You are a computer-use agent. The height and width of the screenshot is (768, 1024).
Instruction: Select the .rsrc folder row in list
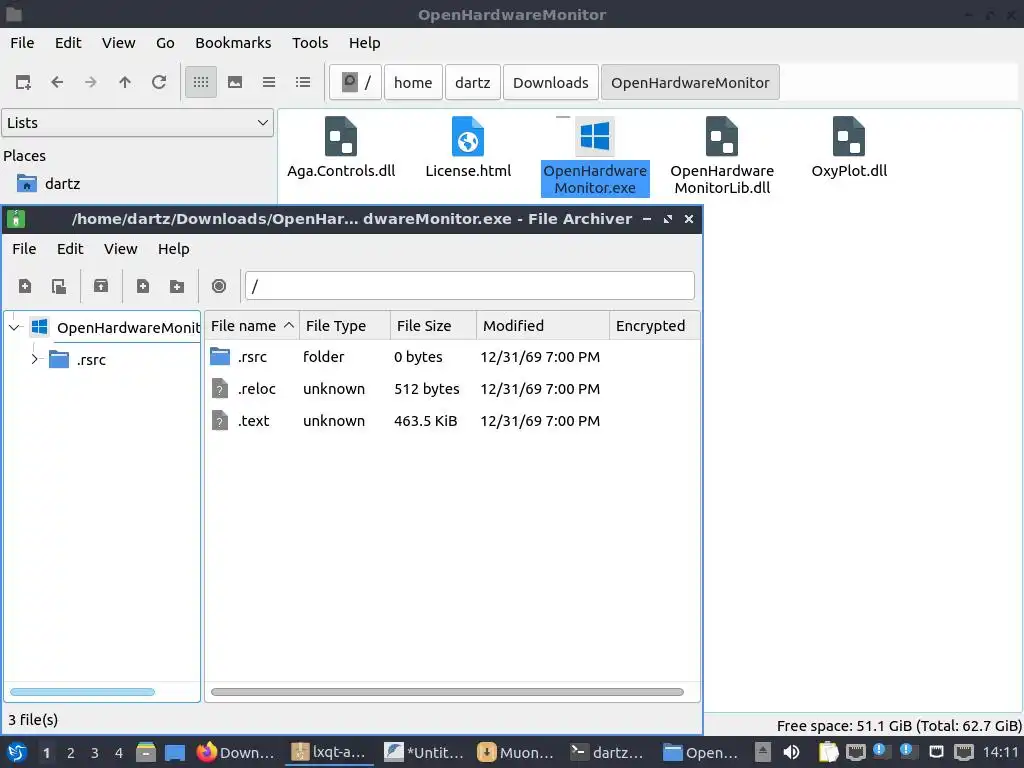point(452,357)
